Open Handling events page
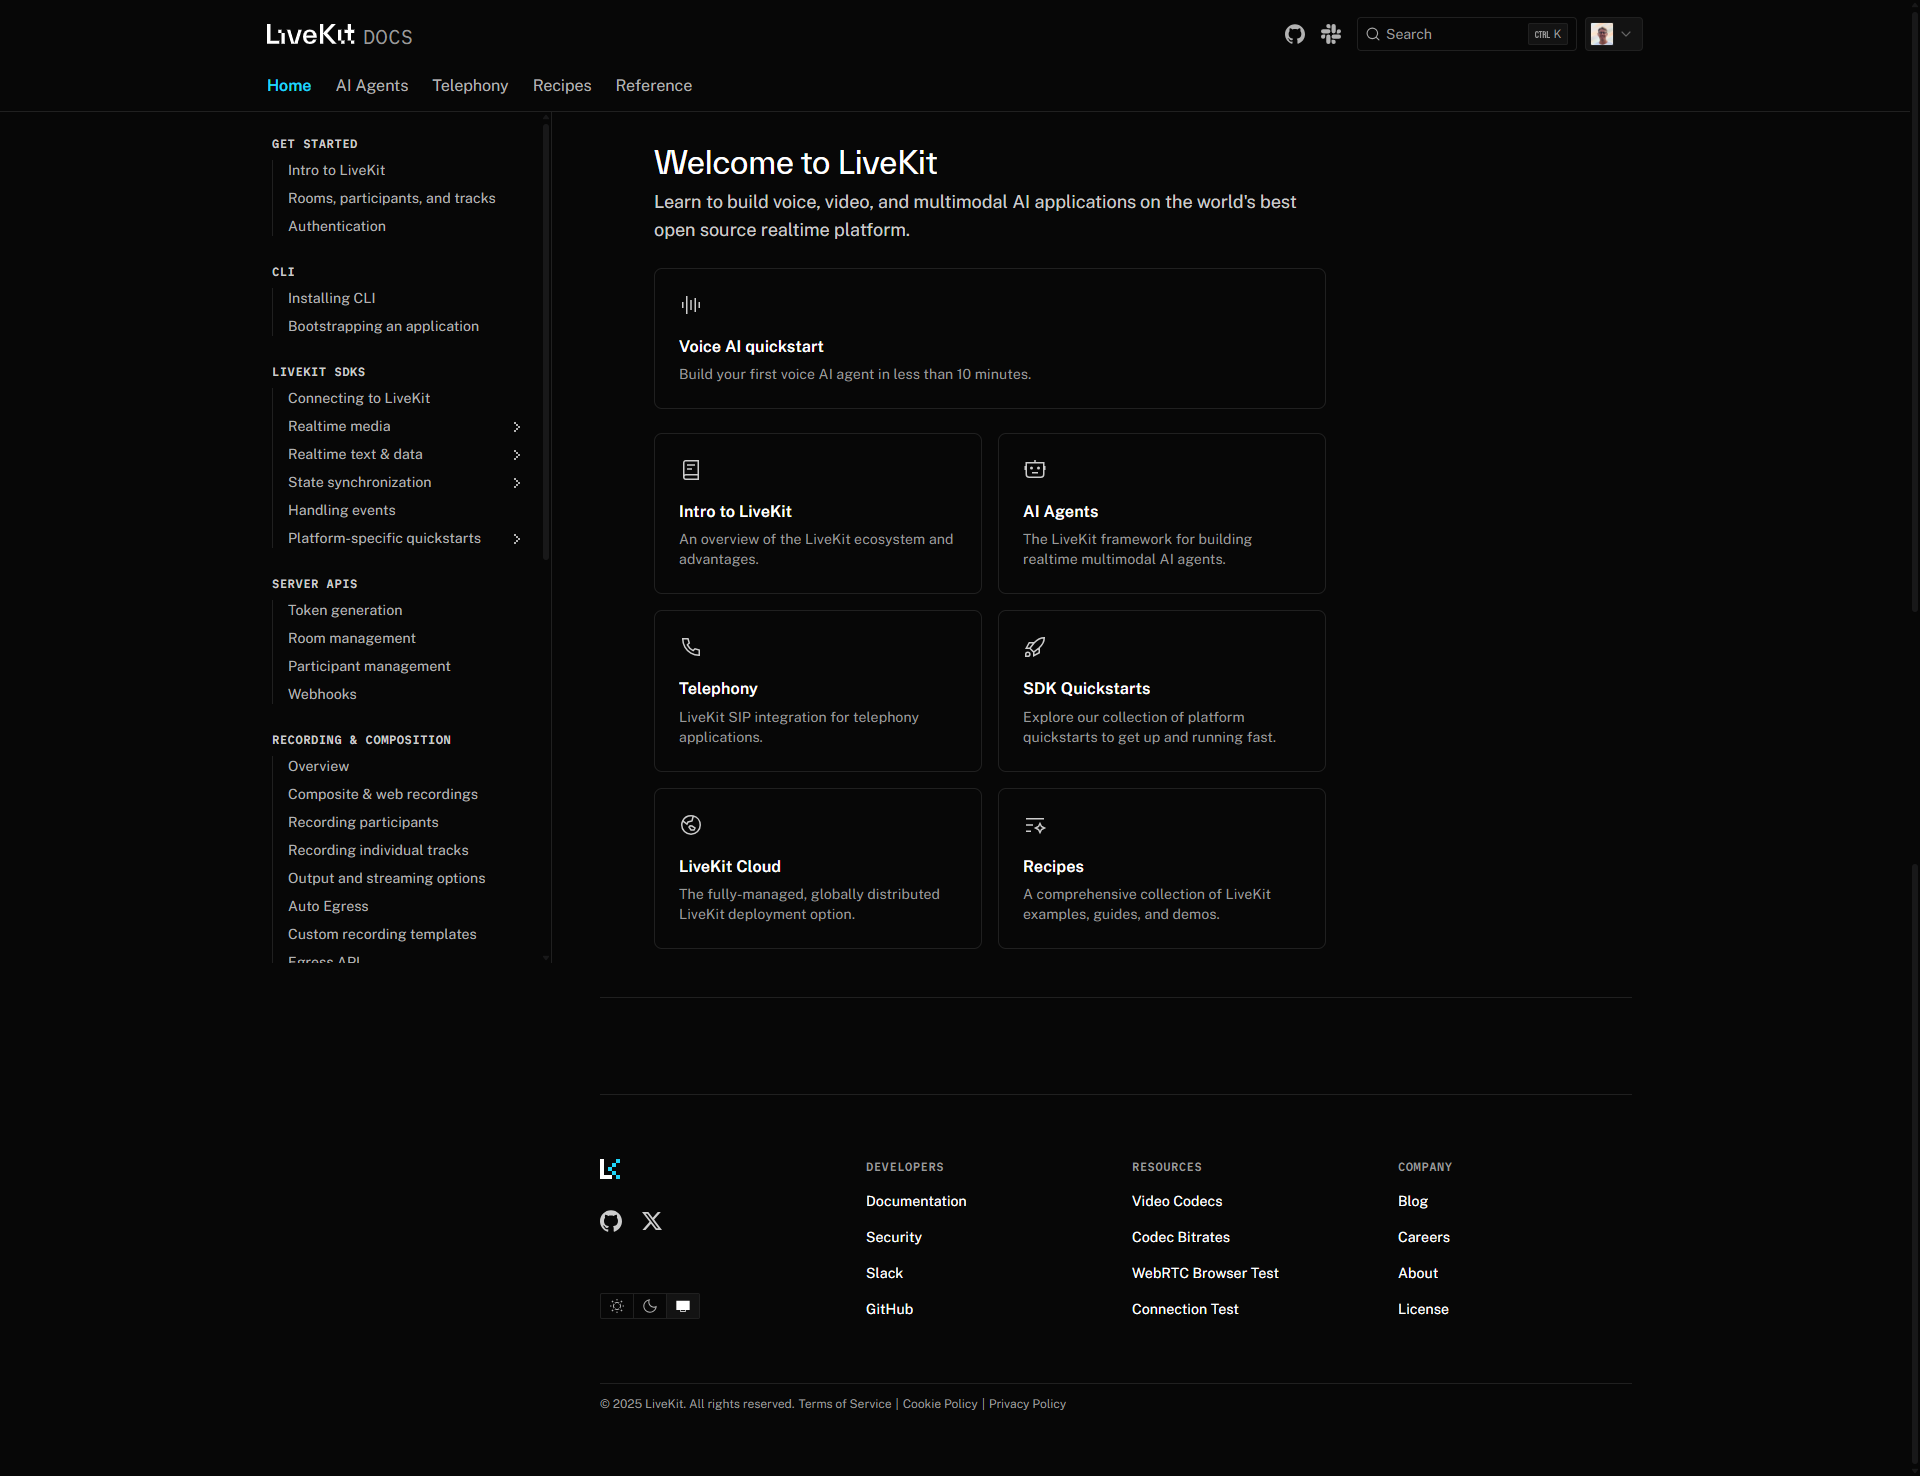Screen dimensions: 1920x1476 click(342, 511)
